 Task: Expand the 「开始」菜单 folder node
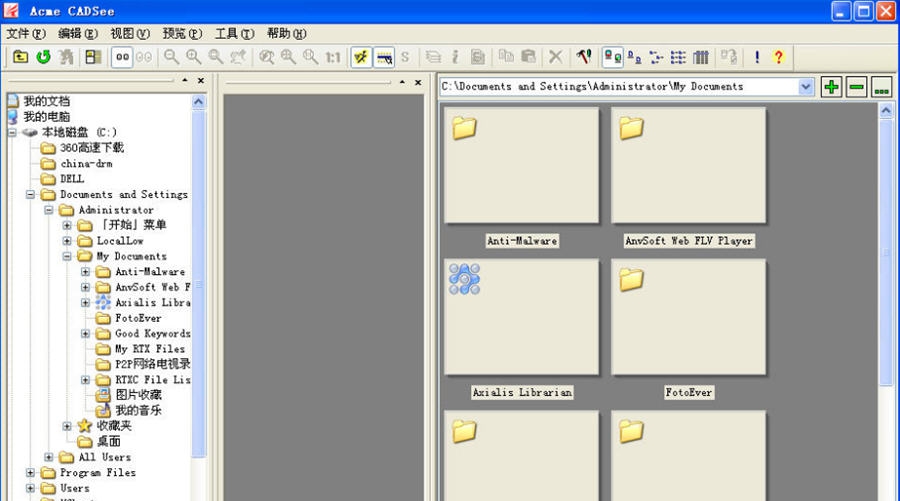coord(67,226)
